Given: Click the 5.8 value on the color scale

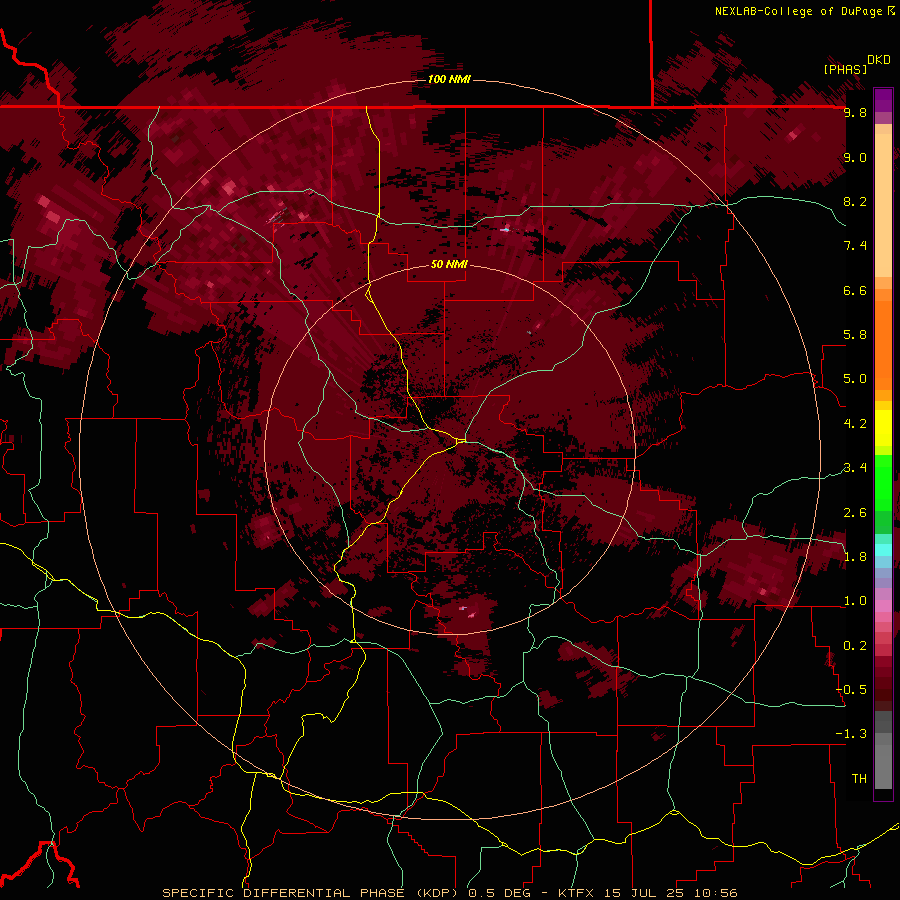Looking at the screenshot, I should [x=855, y=335].
